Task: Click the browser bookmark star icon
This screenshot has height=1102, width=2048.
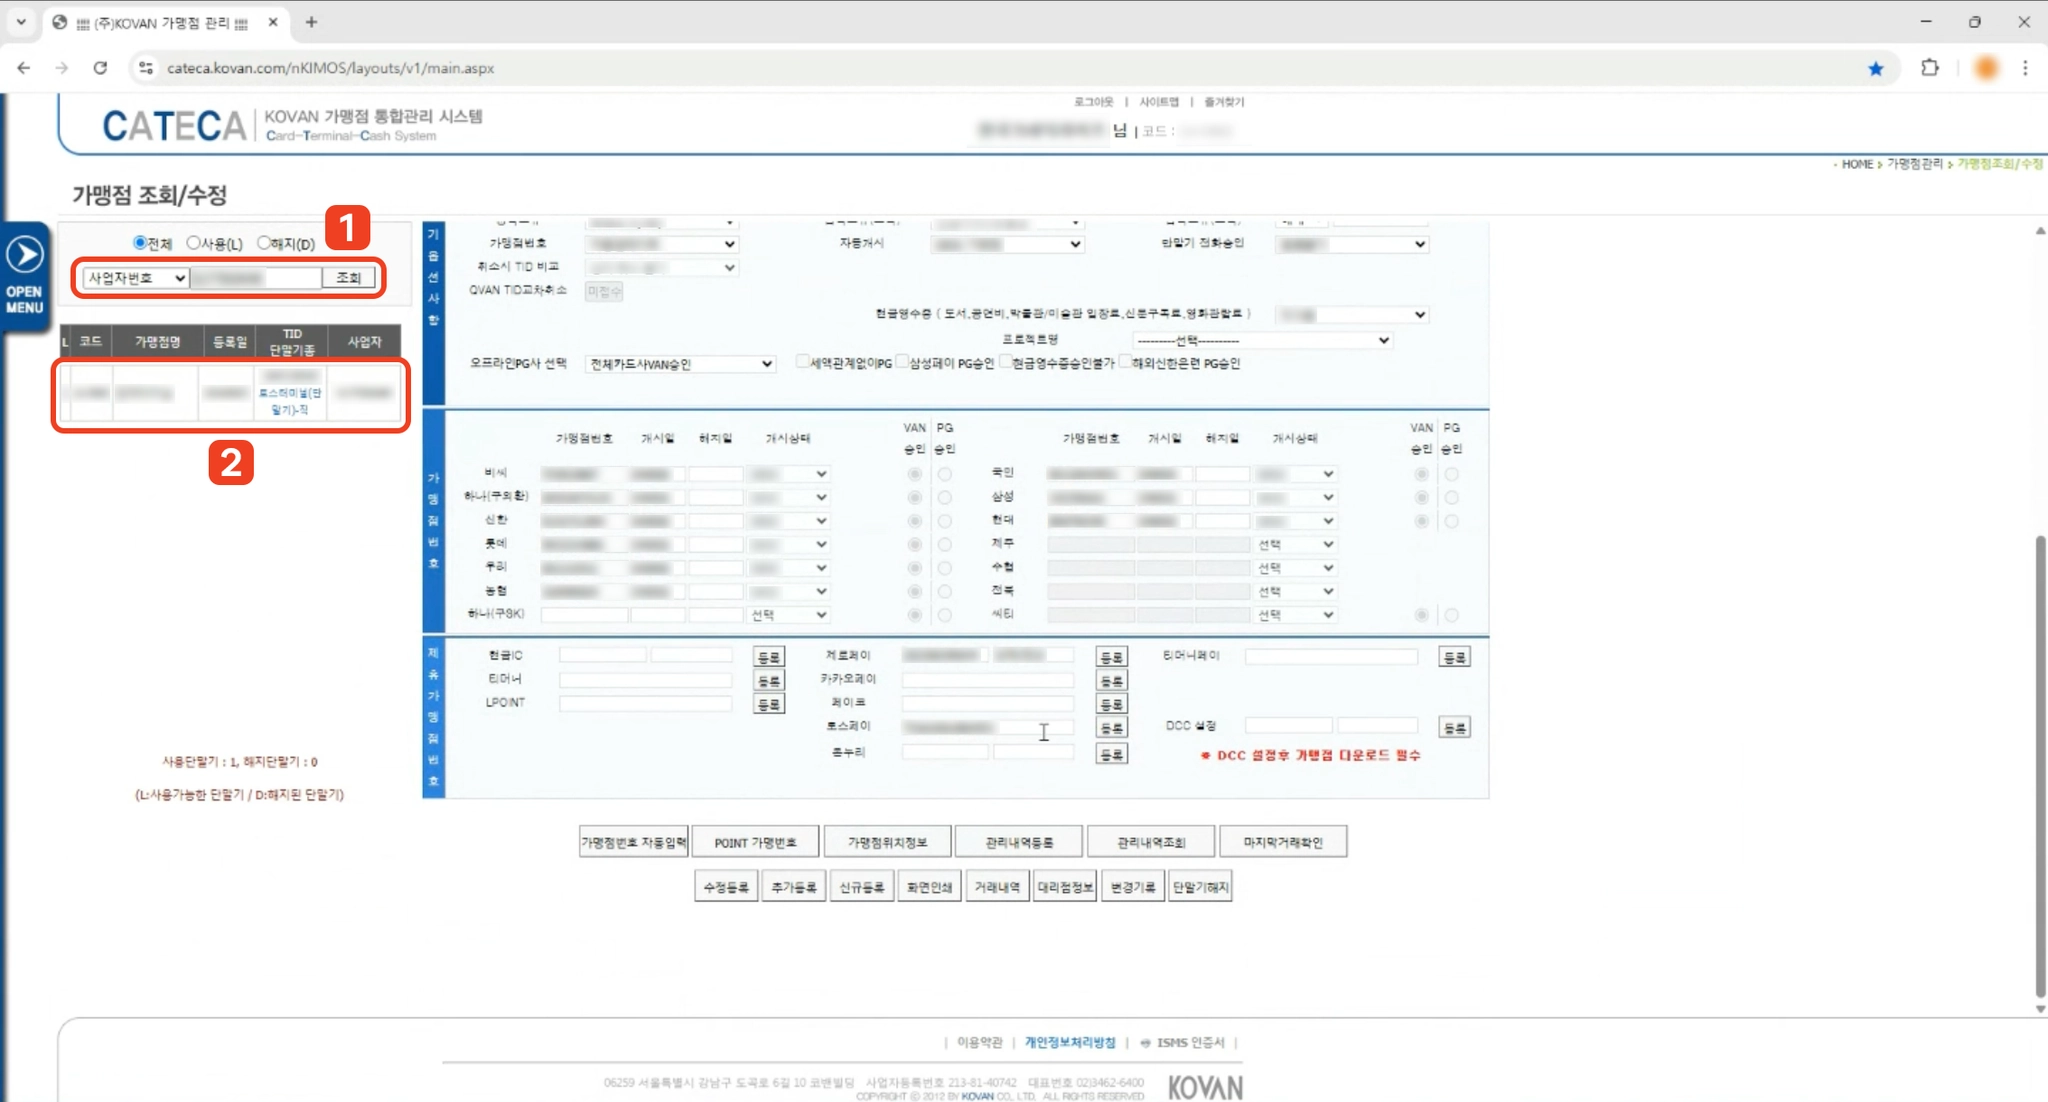Action: (1875, 68)
